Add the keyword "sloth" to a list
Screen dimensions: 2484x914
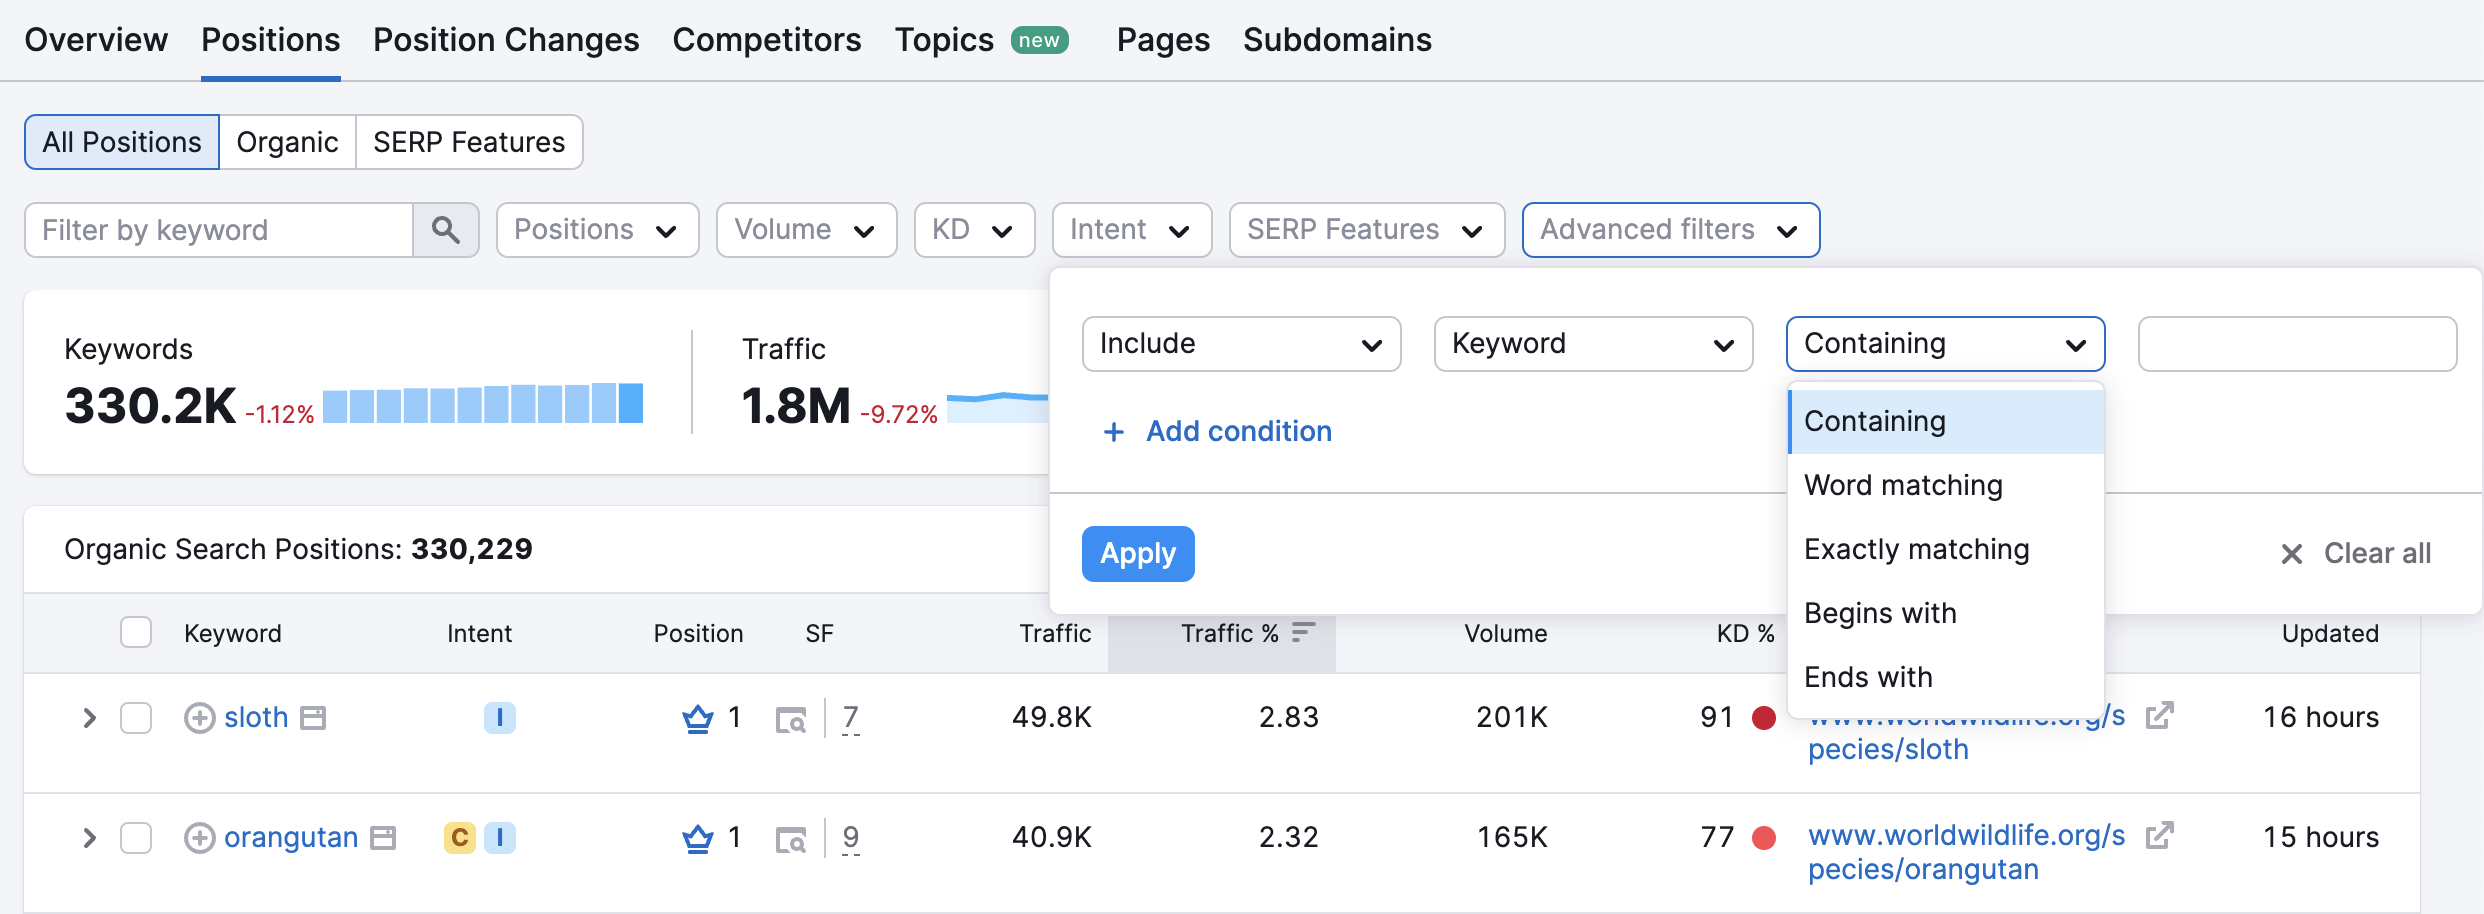pyautogui.click(x=199, y=717)
